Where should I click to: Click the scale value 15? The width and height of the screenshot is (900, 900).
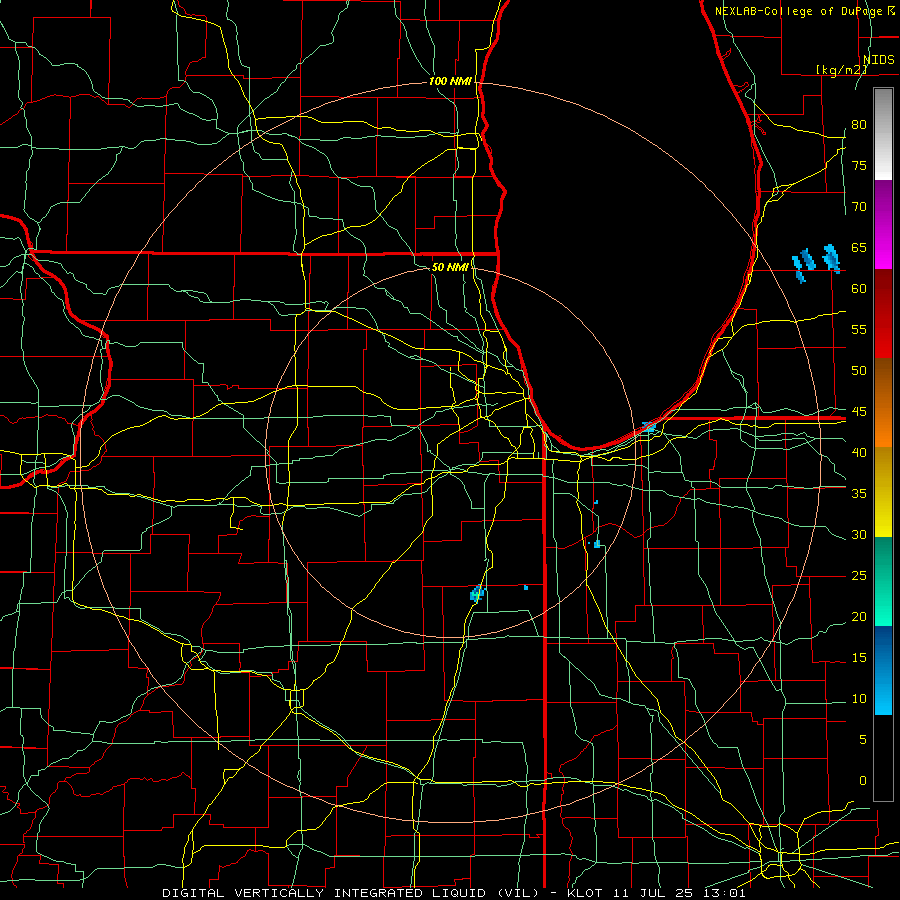point(859,657)
